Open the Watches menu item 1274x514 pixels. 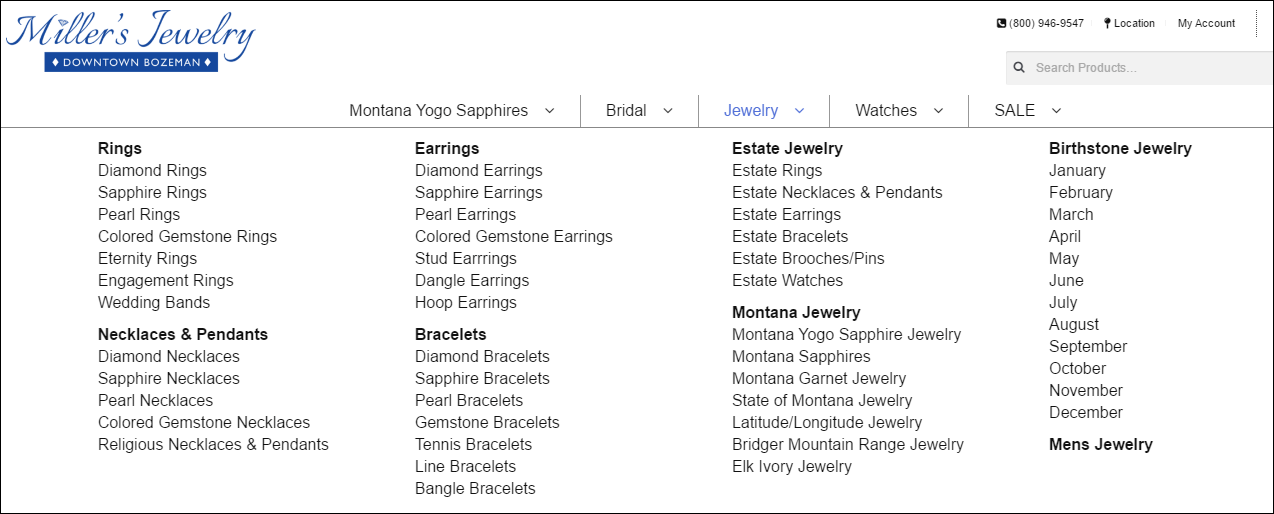click(x=886, y=111)
